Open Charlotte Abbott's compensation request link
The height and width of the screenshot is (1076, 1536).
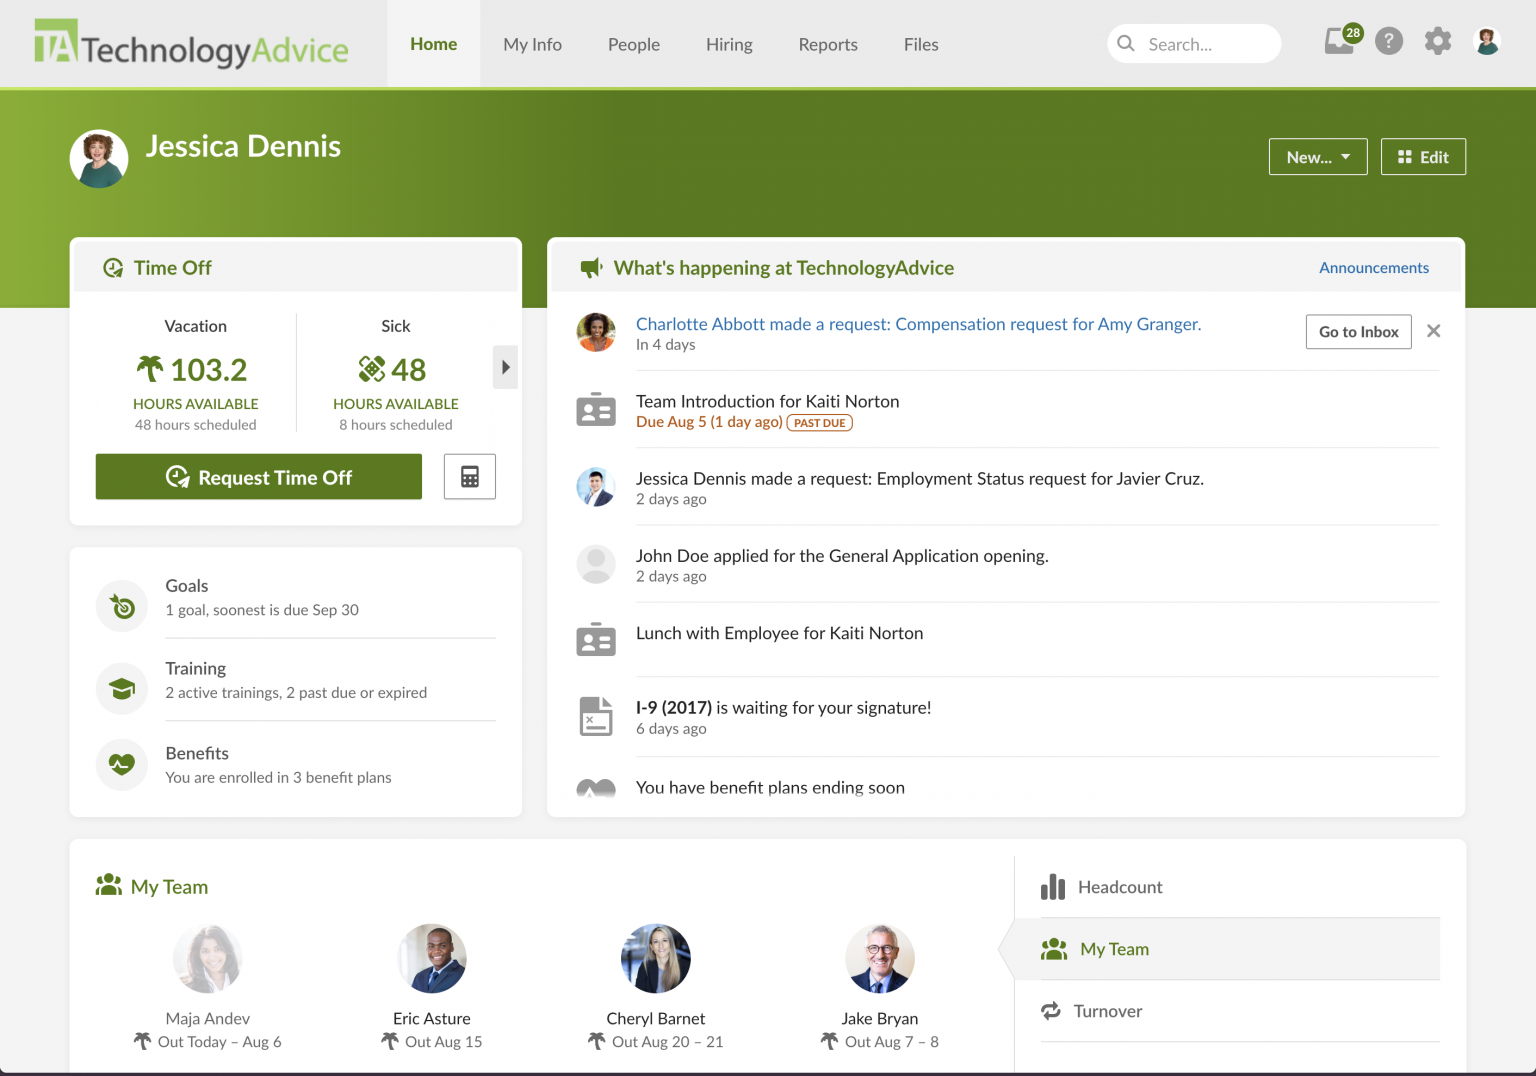[x=918, y=324]
